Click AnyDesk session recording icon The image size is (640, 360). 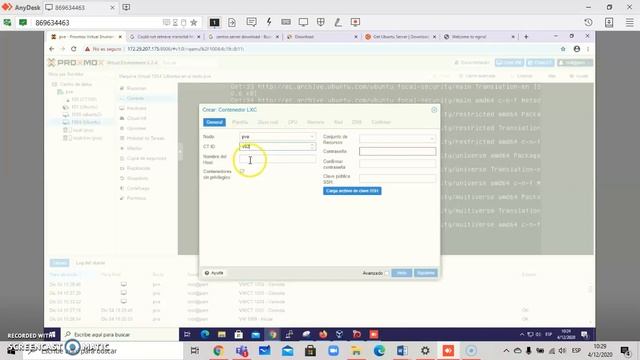(356, 22)
